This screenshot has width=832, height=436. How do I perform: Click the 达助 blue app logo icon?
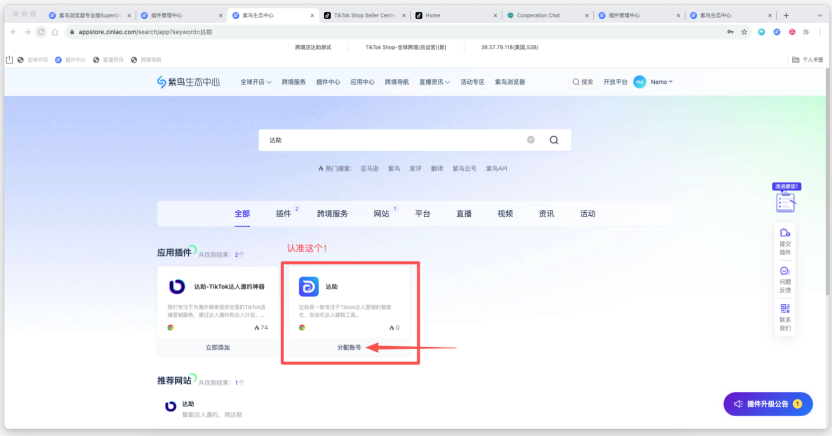pyautogui.click(x=308, y=287)
